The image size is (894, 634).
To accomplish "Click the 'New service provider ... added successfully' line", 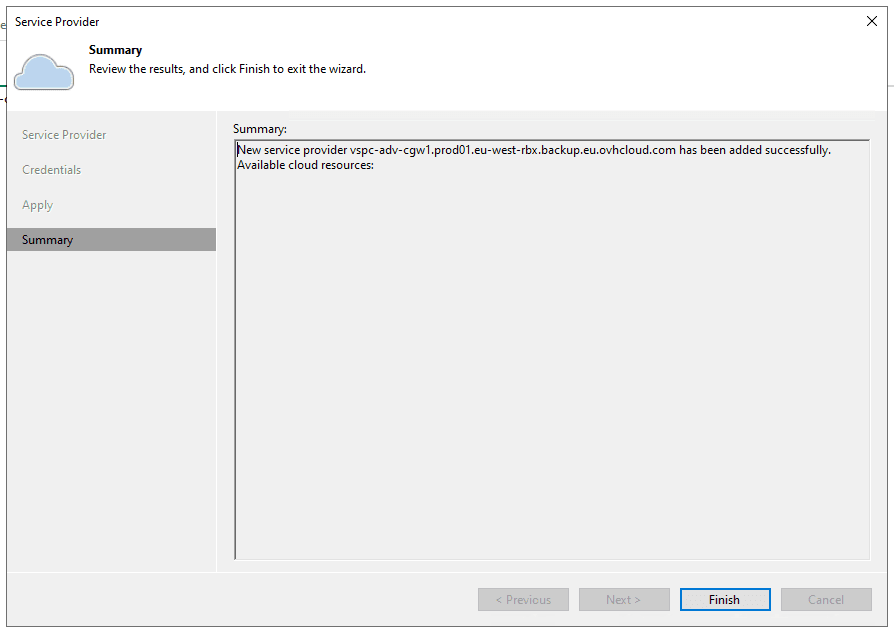I will click(534, 150).
